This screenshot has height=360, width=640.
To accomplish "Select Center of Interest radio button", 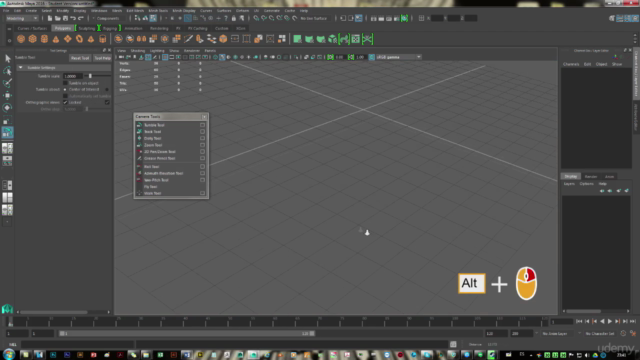I will (x=65, y=89).
